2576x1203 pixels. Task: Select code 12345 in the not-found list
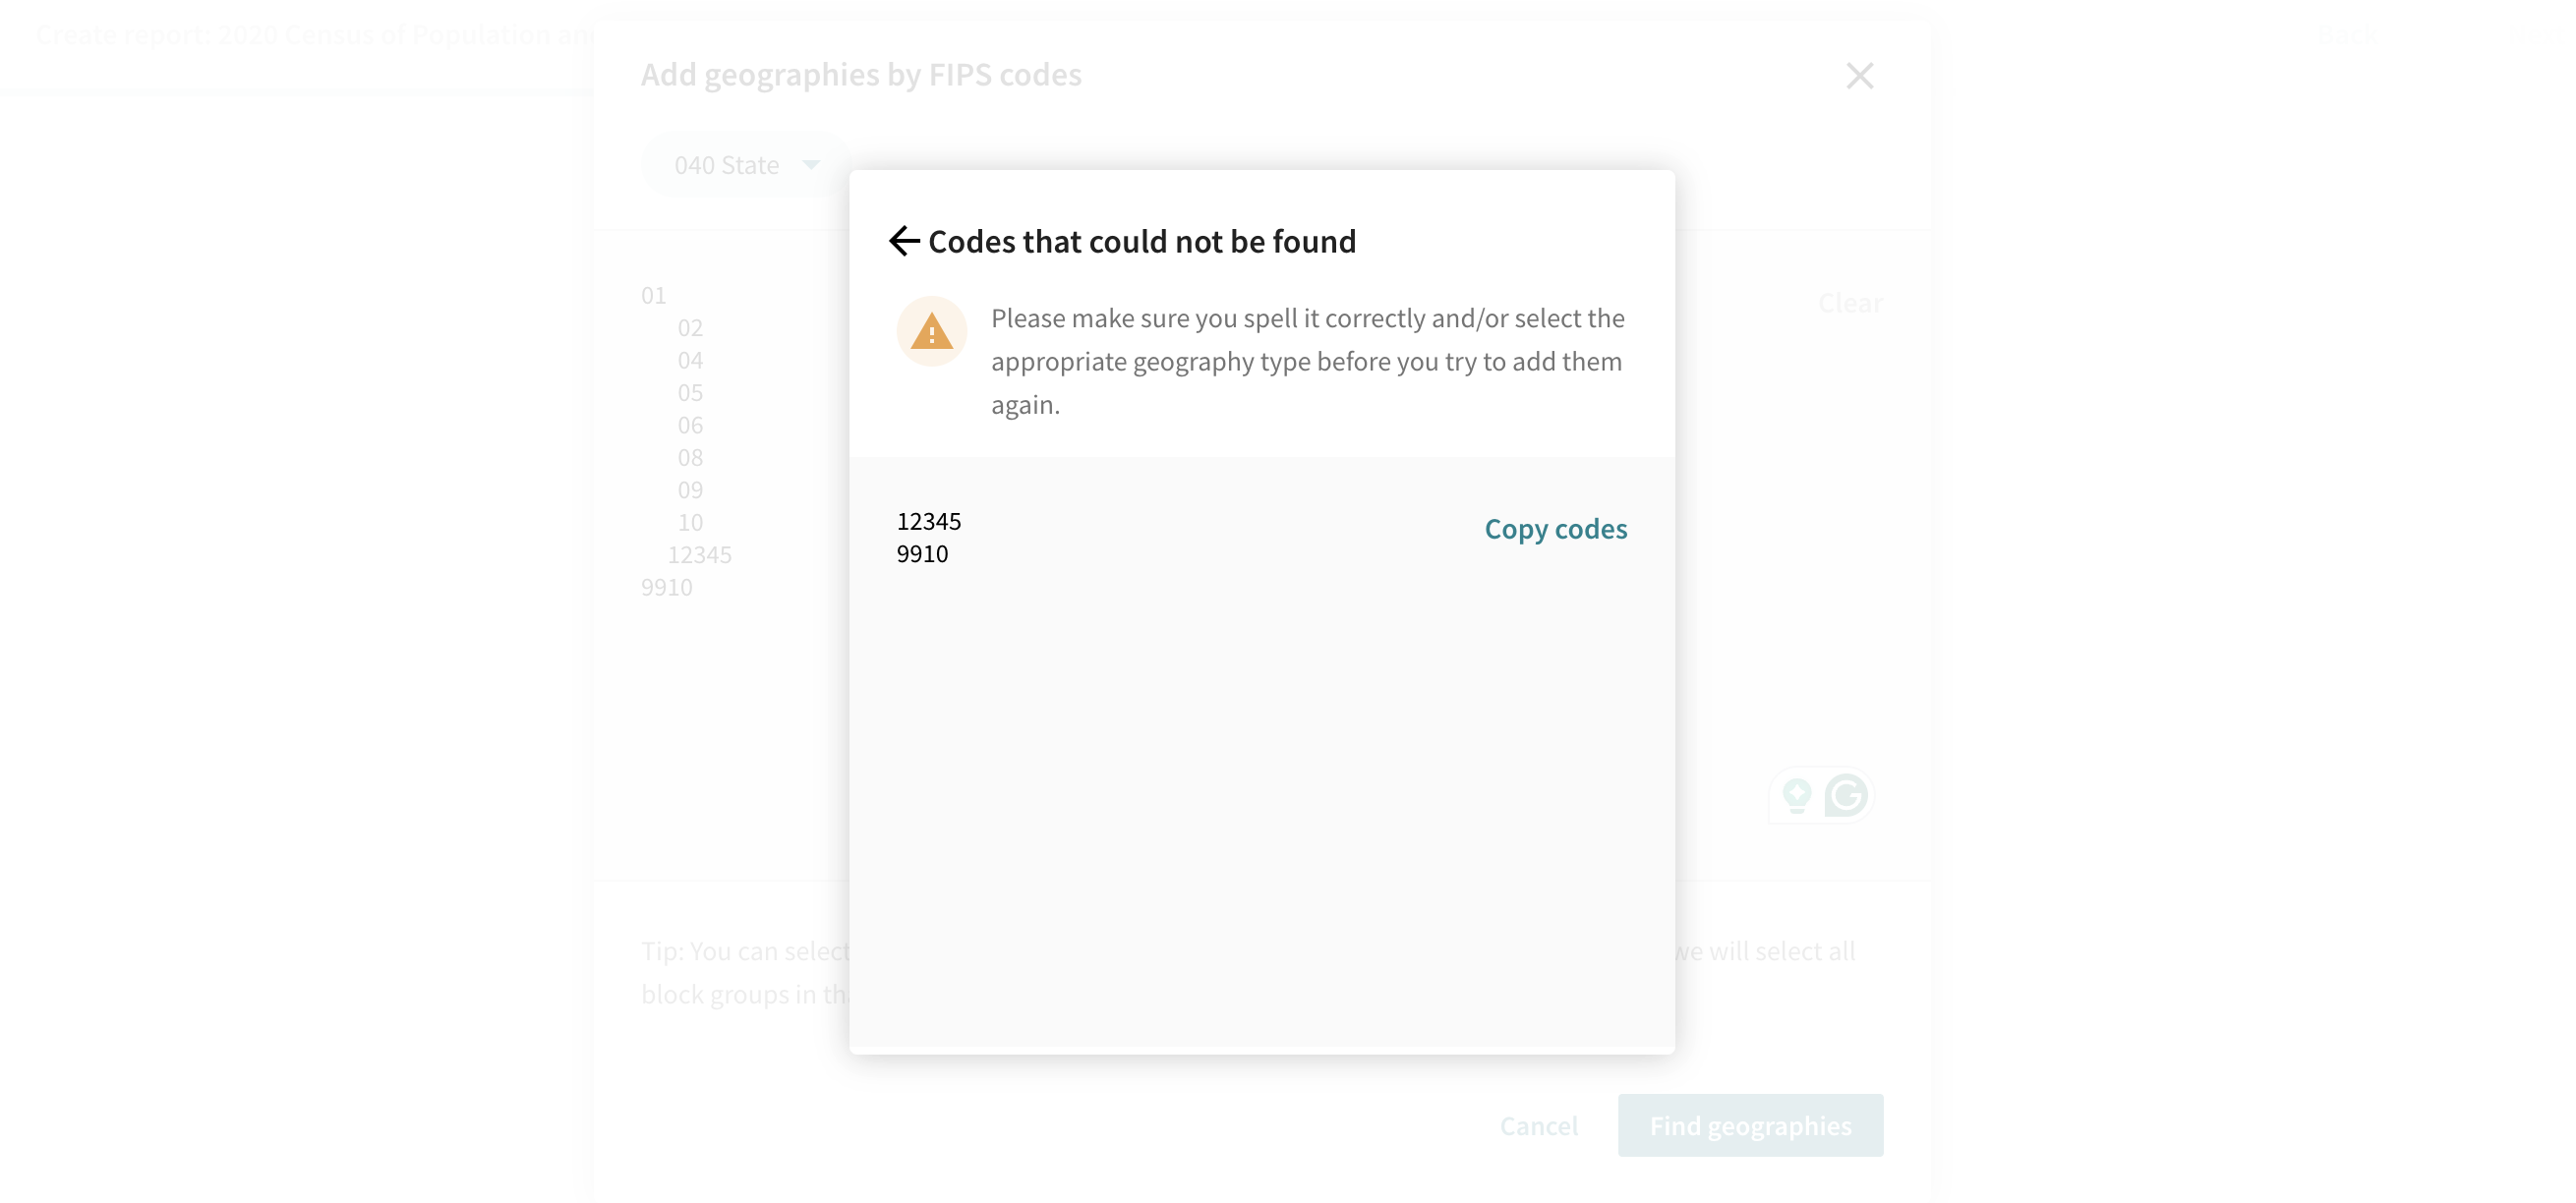pyautogui.click(x=928, y=521)
